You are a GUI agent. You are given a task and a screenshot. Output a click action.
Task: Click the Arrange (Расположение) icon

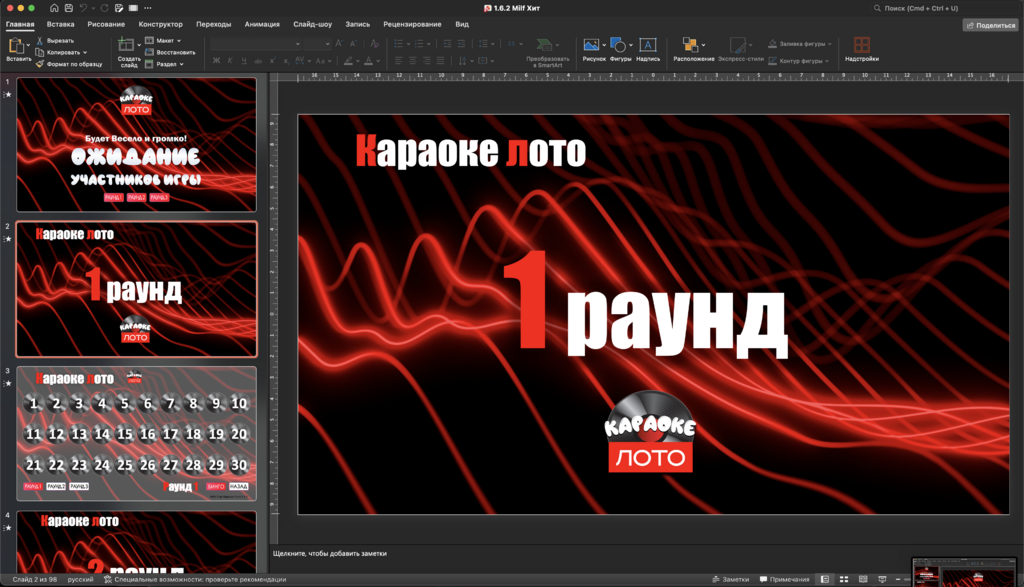tap(690, 44)
